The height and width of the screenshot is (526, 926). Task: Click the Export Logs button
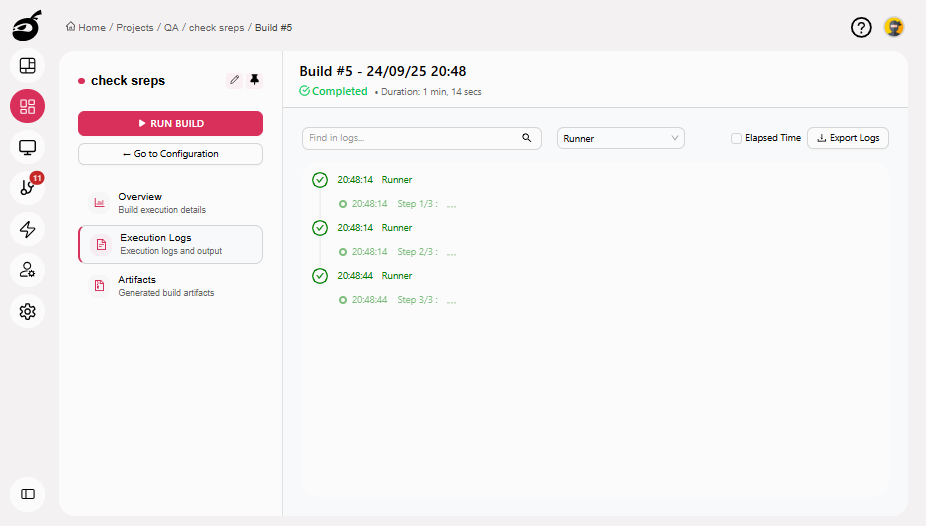tap(847, 138)
